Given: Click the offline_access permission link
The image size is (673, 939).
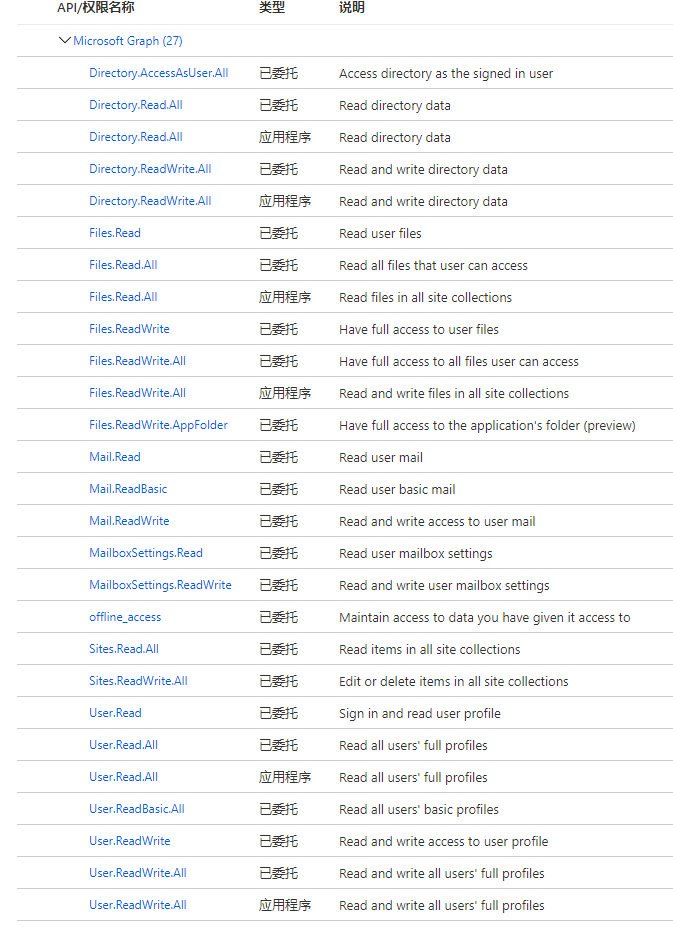Looking at the screenshot, I should point(124,617).
